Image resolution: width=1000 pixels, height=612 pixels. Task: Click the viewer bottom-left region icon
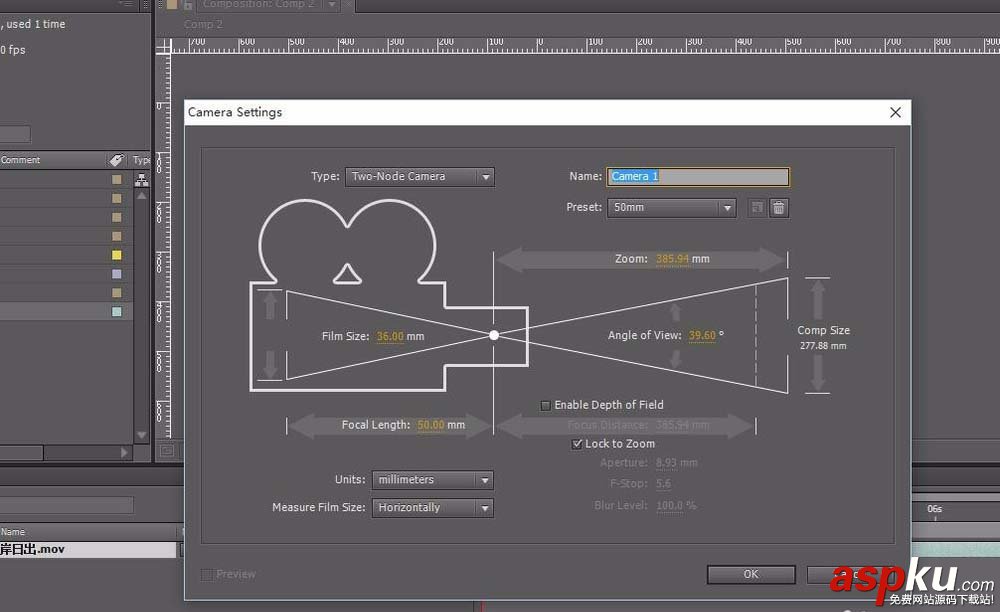[166, 451]
